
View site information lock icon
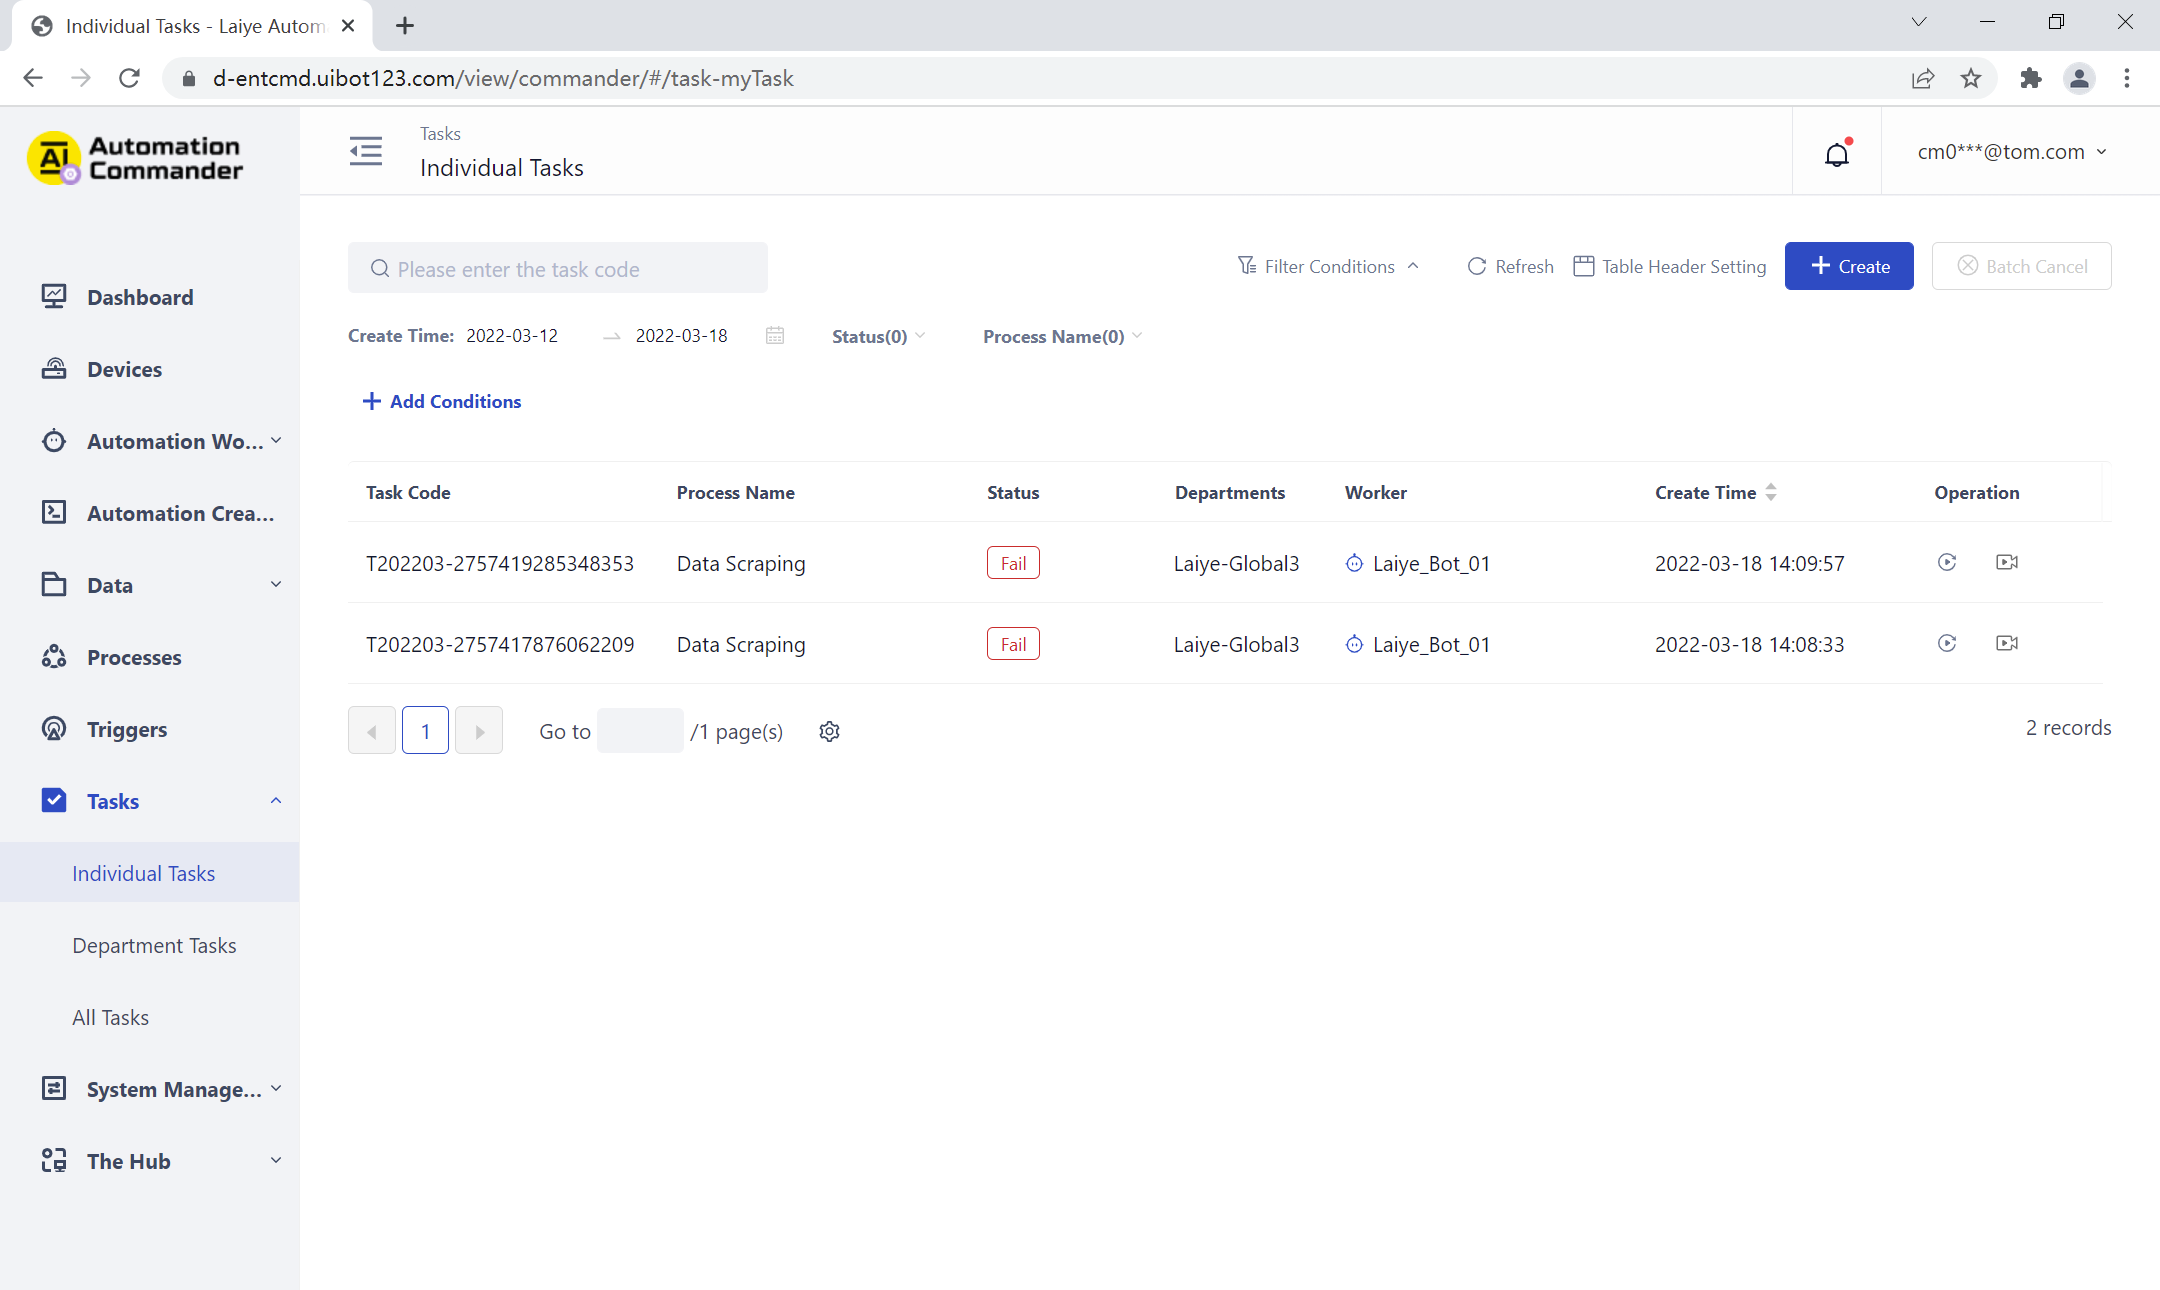[188, 78]
